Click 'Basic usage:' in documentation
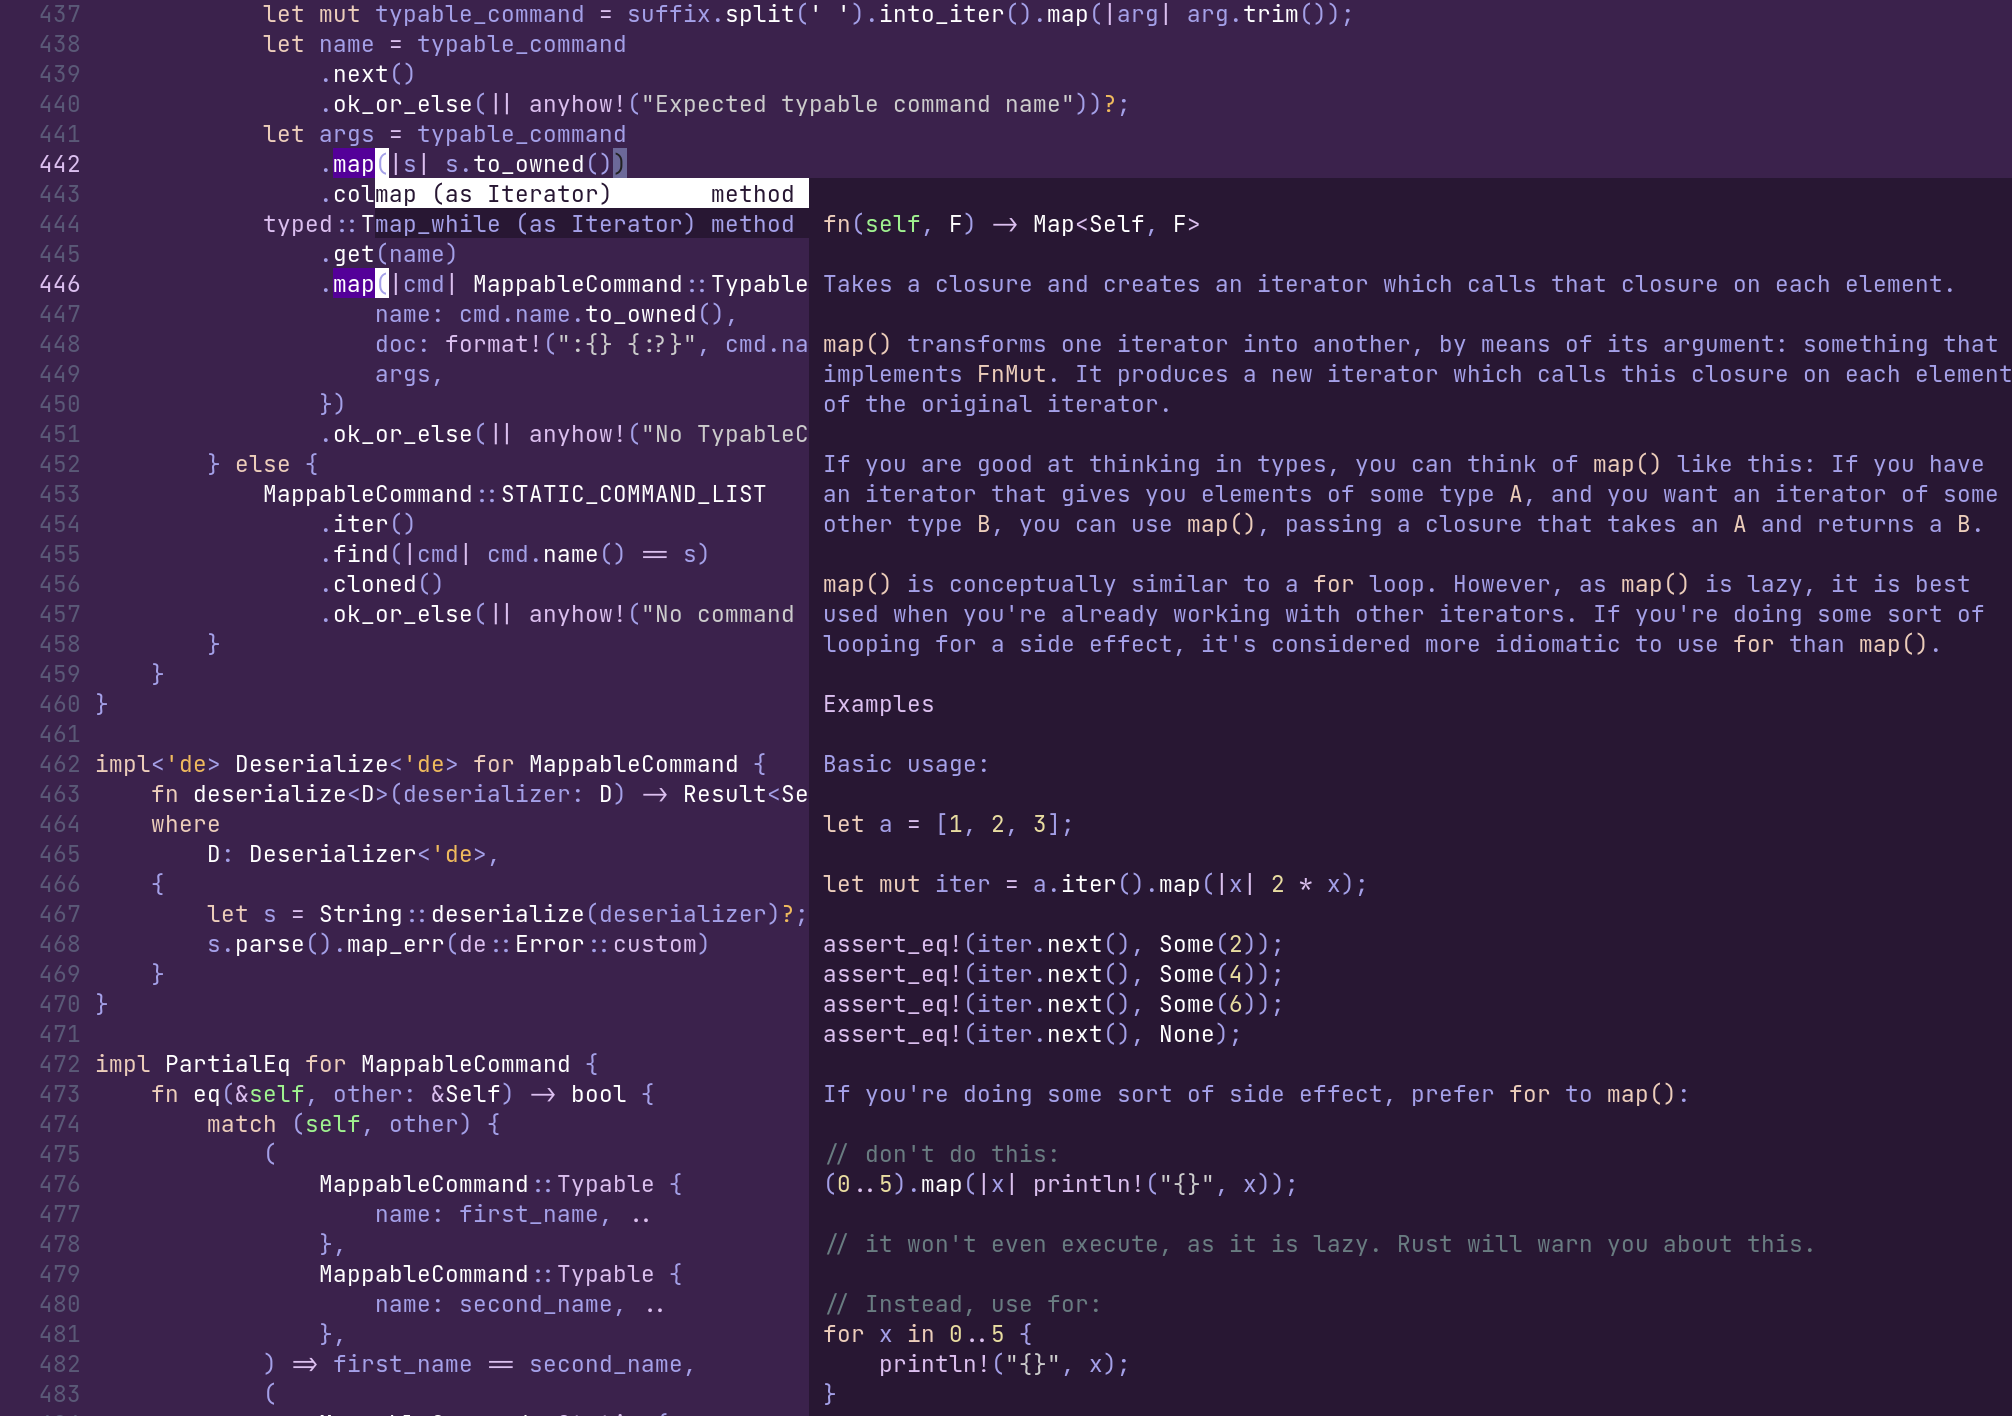The width and height of the screenshot is (2012, 1416). 907,764
